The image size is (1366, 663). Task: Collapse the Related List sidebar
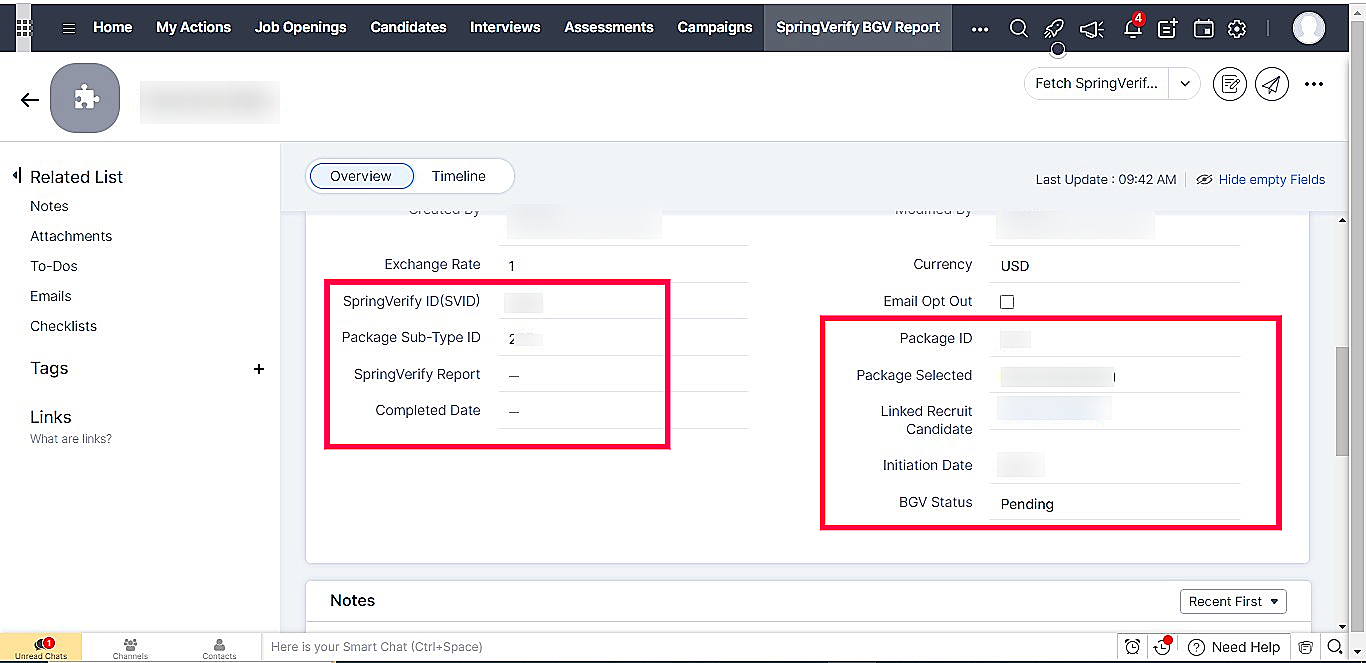point(17,176)
